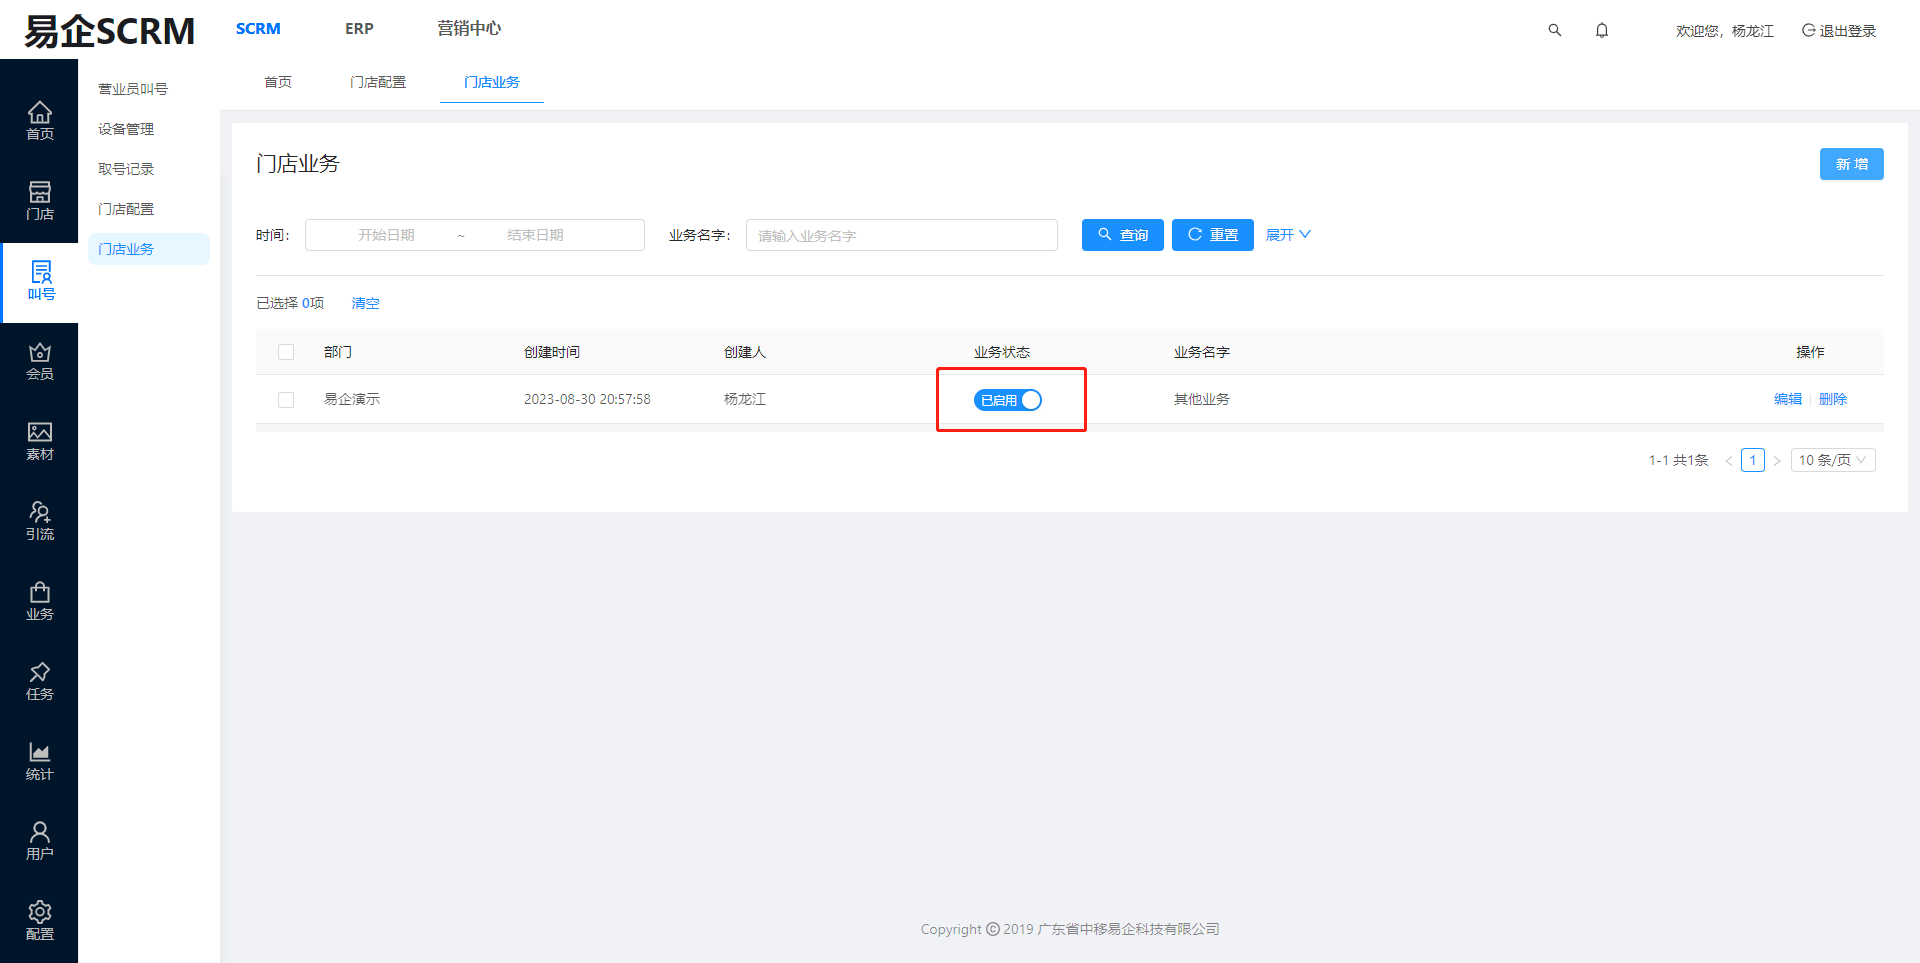Click the 部门 column header
Image resolution: width=1920 pixels, height=963 pixels.
[x=338, y=352]
